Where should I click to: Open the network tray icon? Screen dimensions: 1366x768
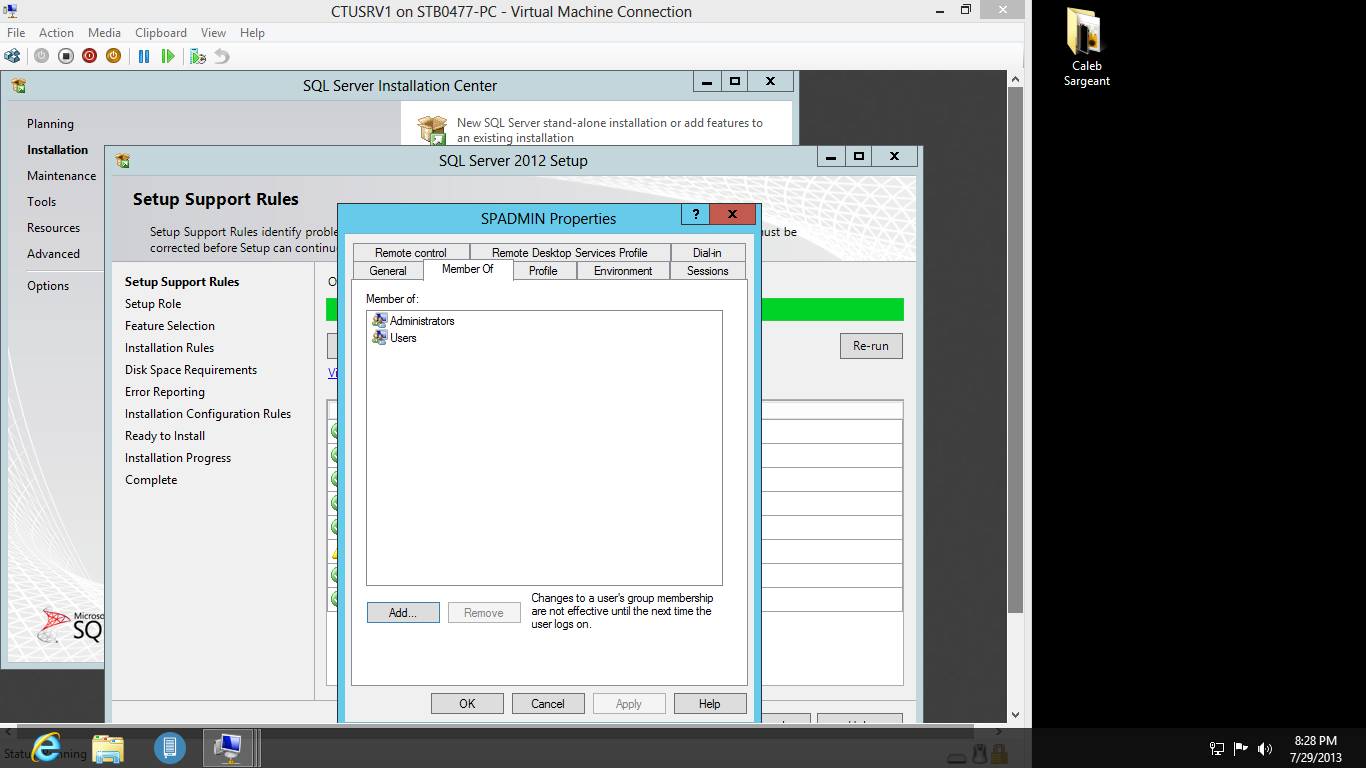pos(1217,748)
